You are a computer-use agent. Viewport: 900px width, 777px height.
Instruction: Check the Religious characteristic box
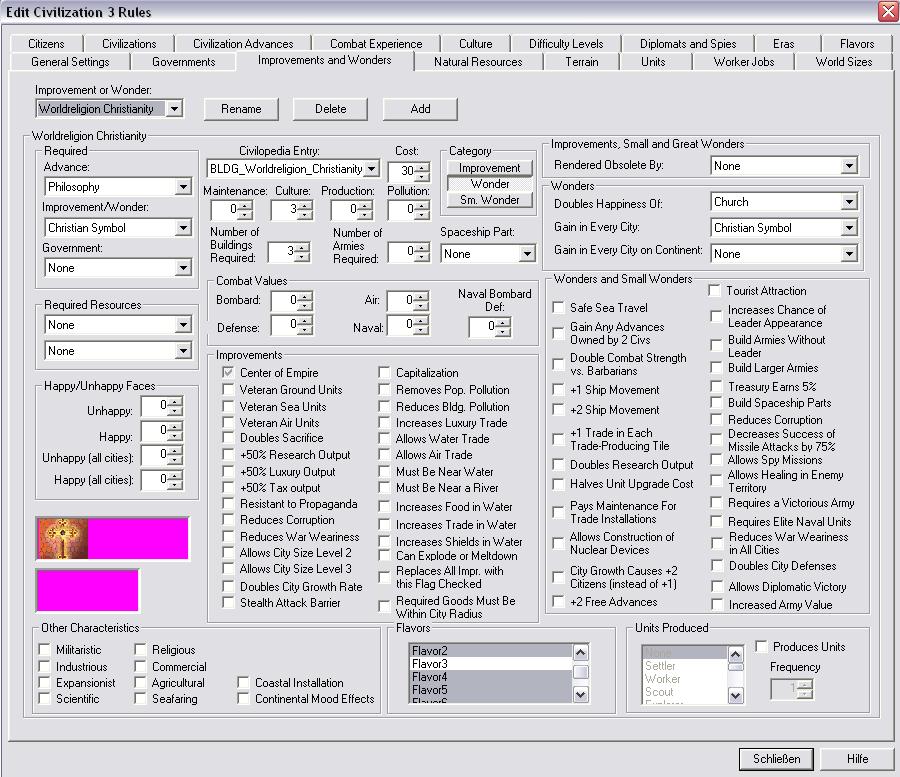tap(143, 650)
